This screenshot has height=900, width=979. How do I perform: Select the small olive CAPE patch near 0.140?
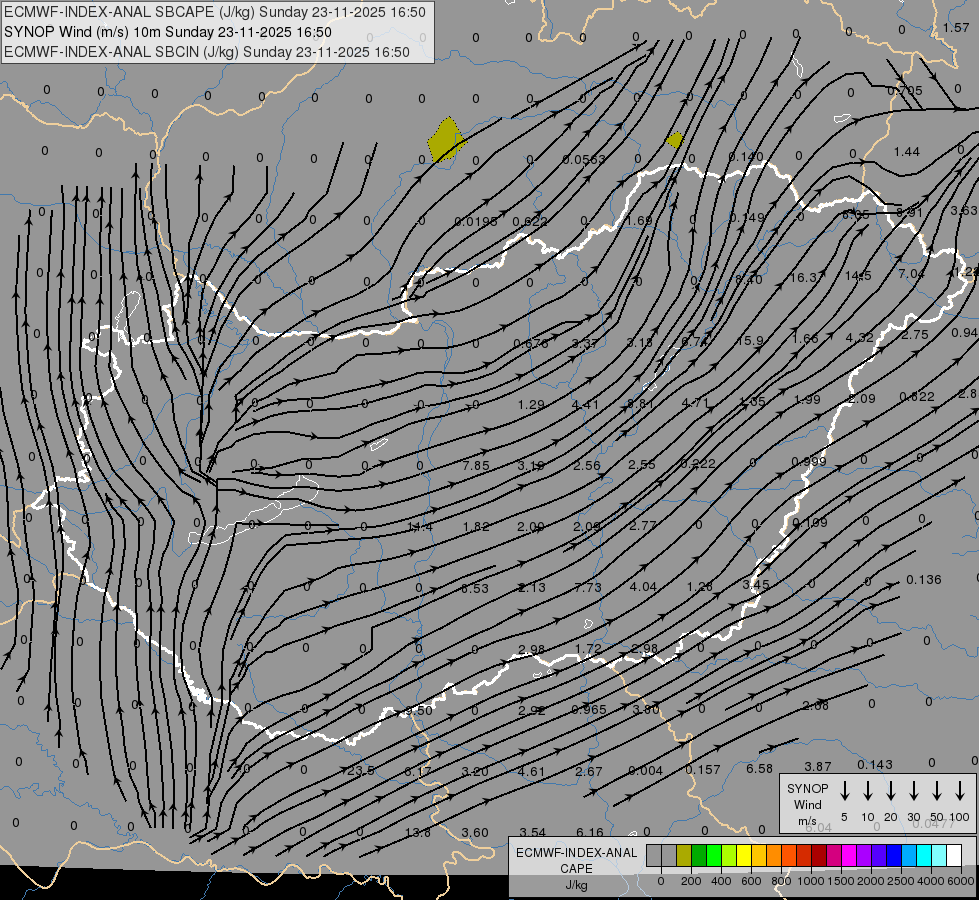pos(675,140)
